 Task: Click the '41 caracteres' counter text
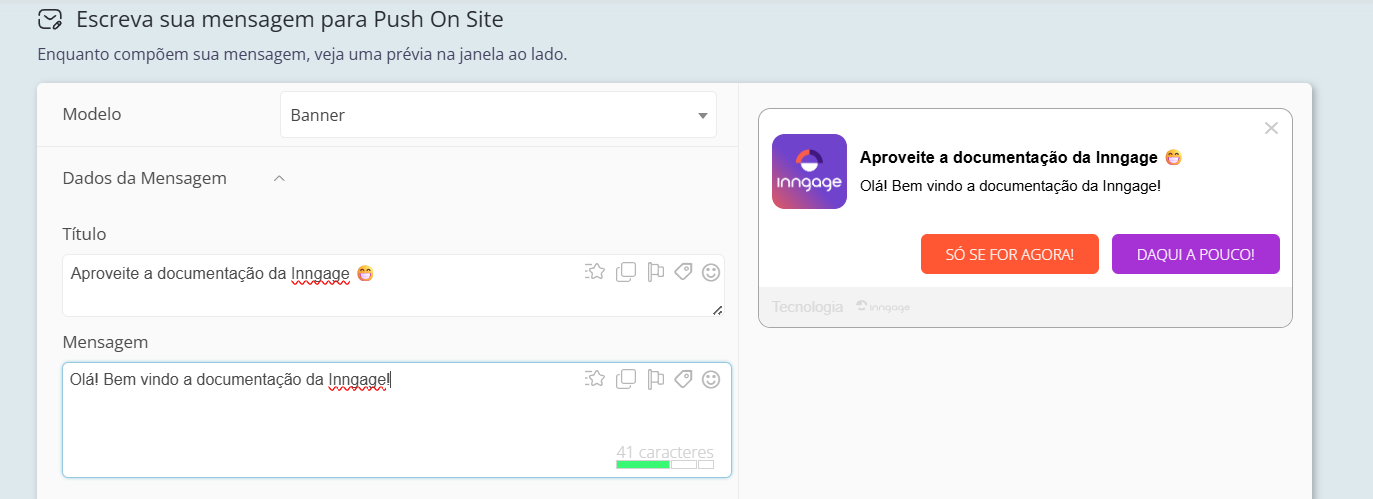click(665, 452)
